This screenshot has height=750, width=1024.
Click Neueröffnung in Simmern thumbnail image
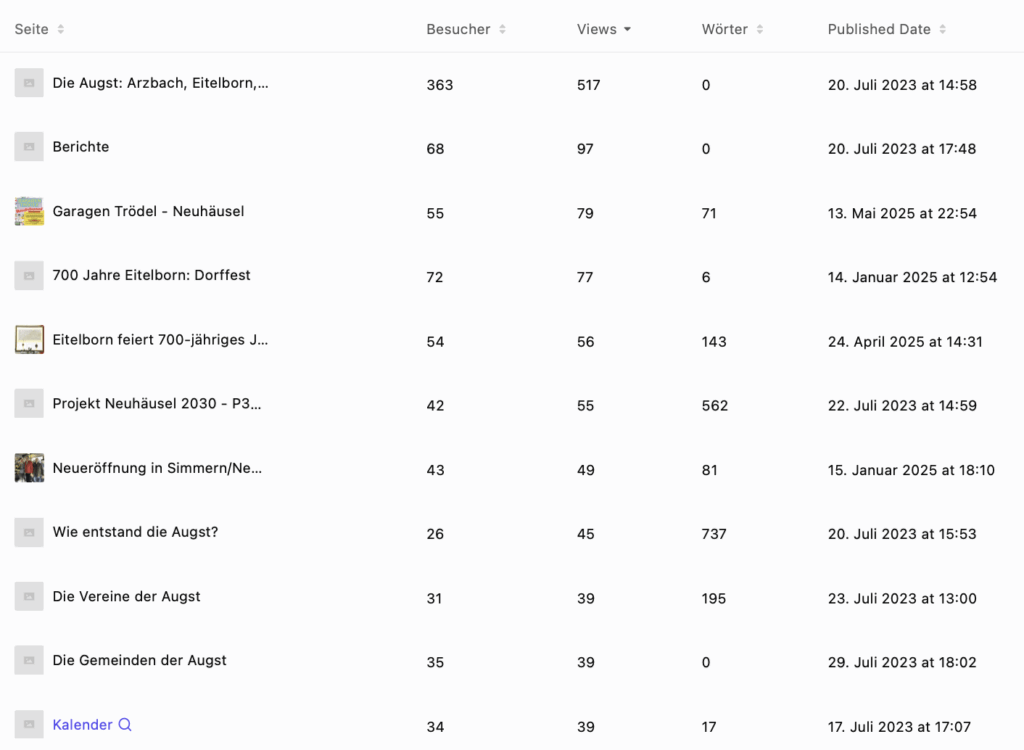point(29,468)
